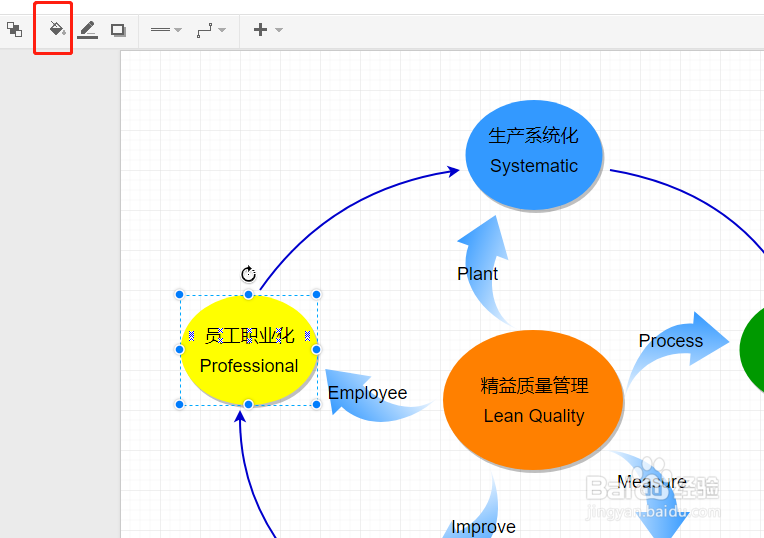Click the rotation handle above yellow ellipse
The height and width of the screenshot is (538, 764).
pos(248,274)
